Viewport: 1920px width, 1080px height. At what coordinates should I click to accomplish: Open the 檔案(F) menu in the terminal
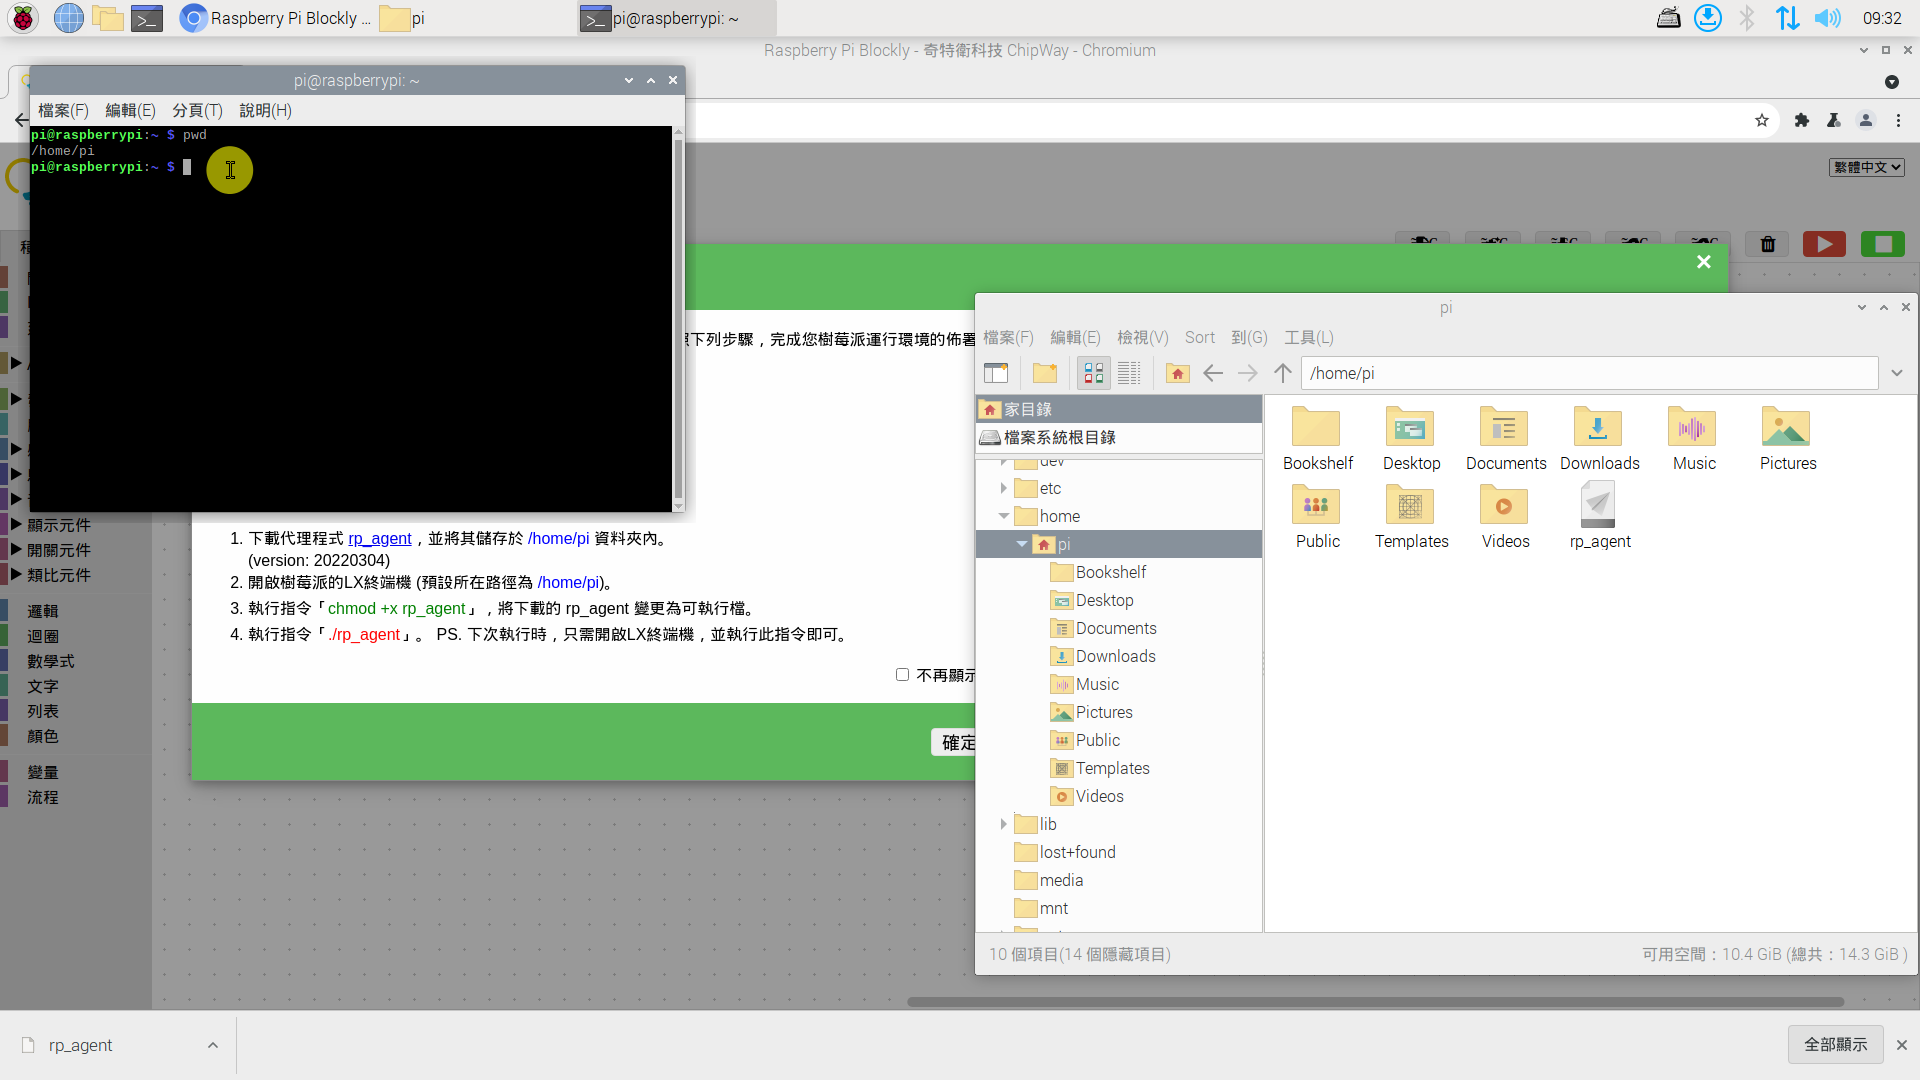(62, 110)
